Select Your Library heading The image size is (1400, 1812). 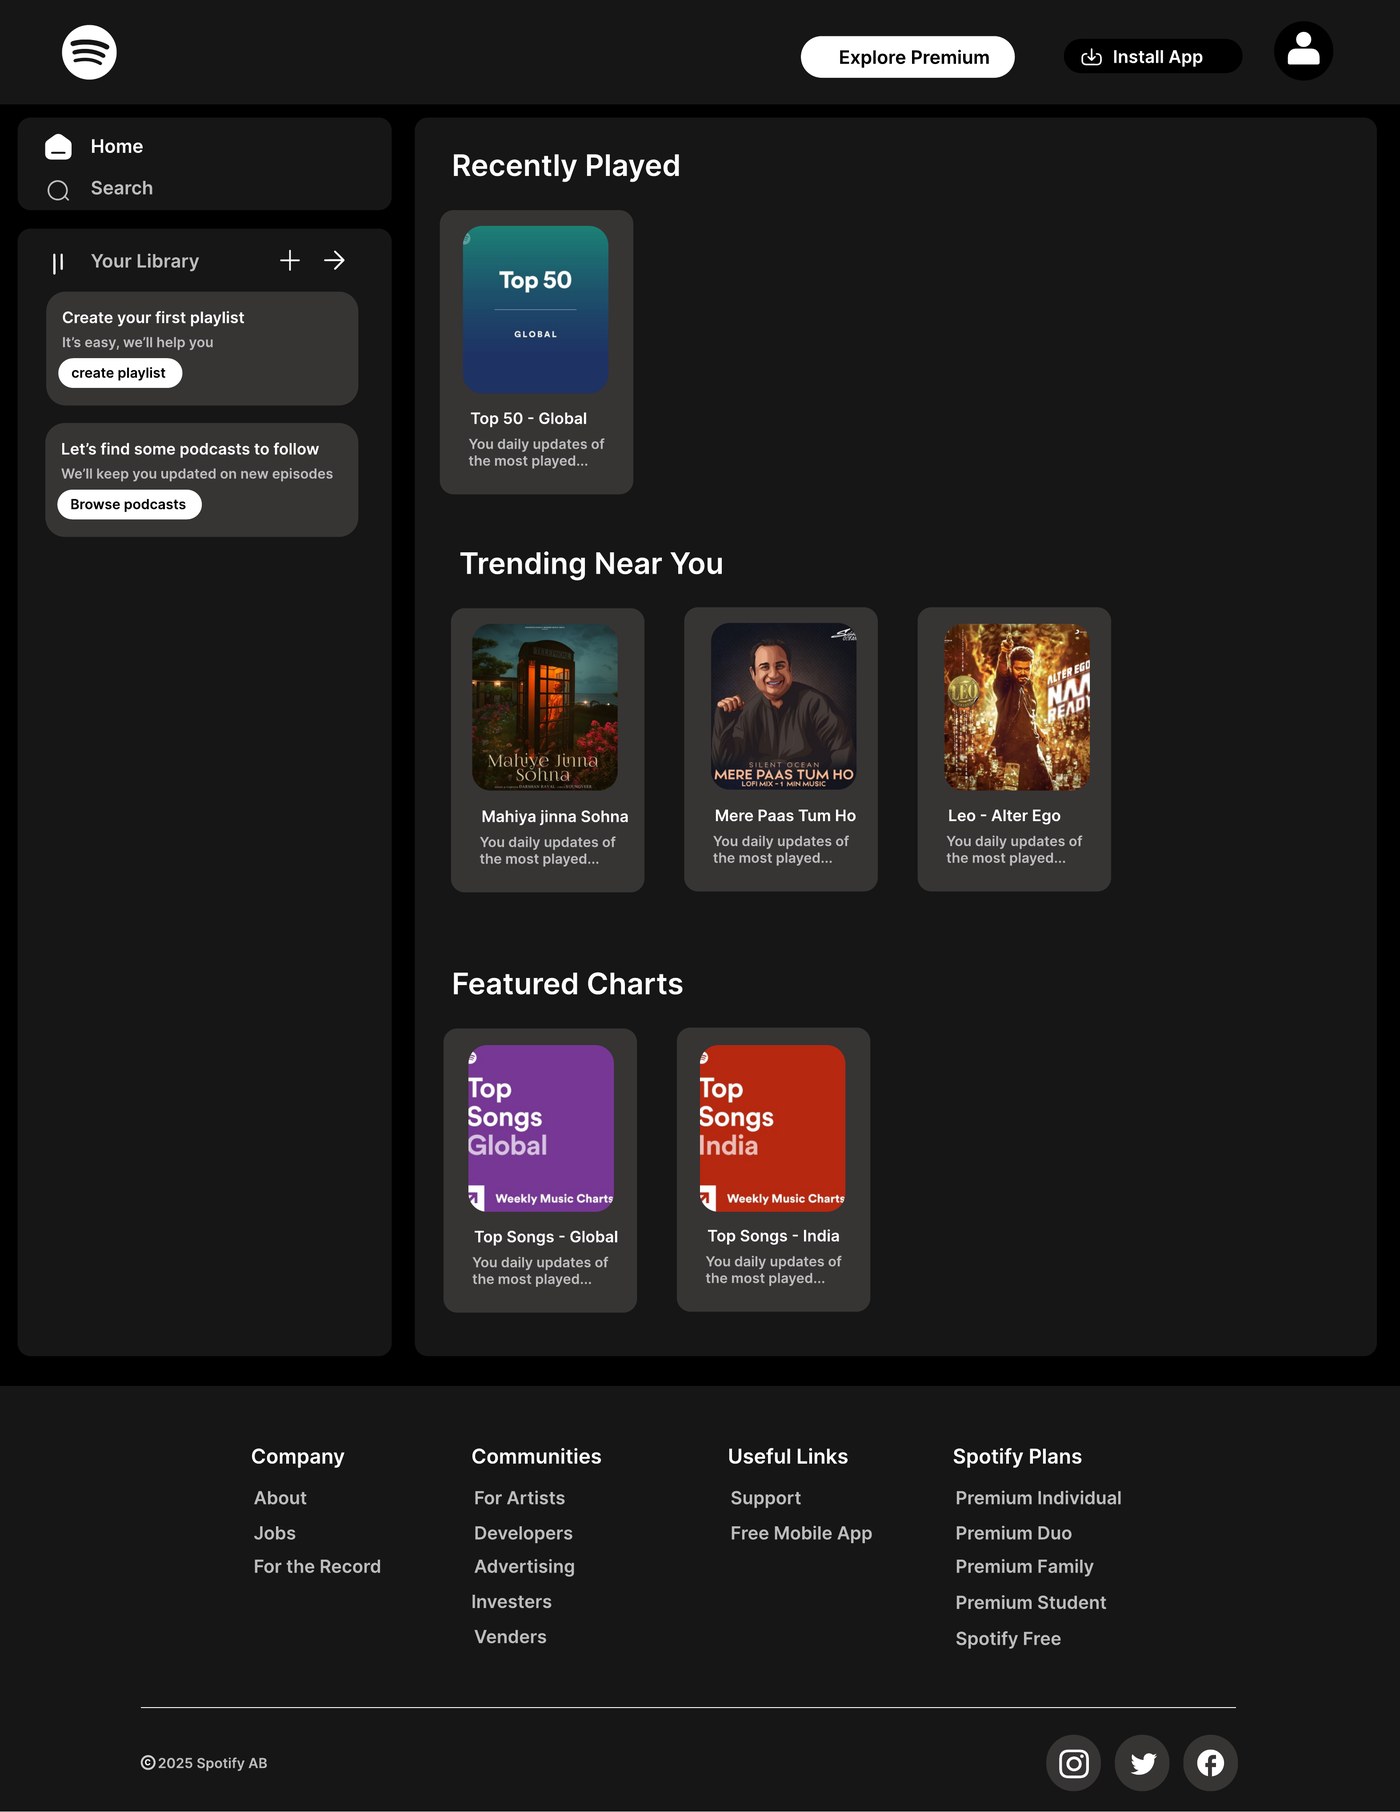click(x=145, y=261)
